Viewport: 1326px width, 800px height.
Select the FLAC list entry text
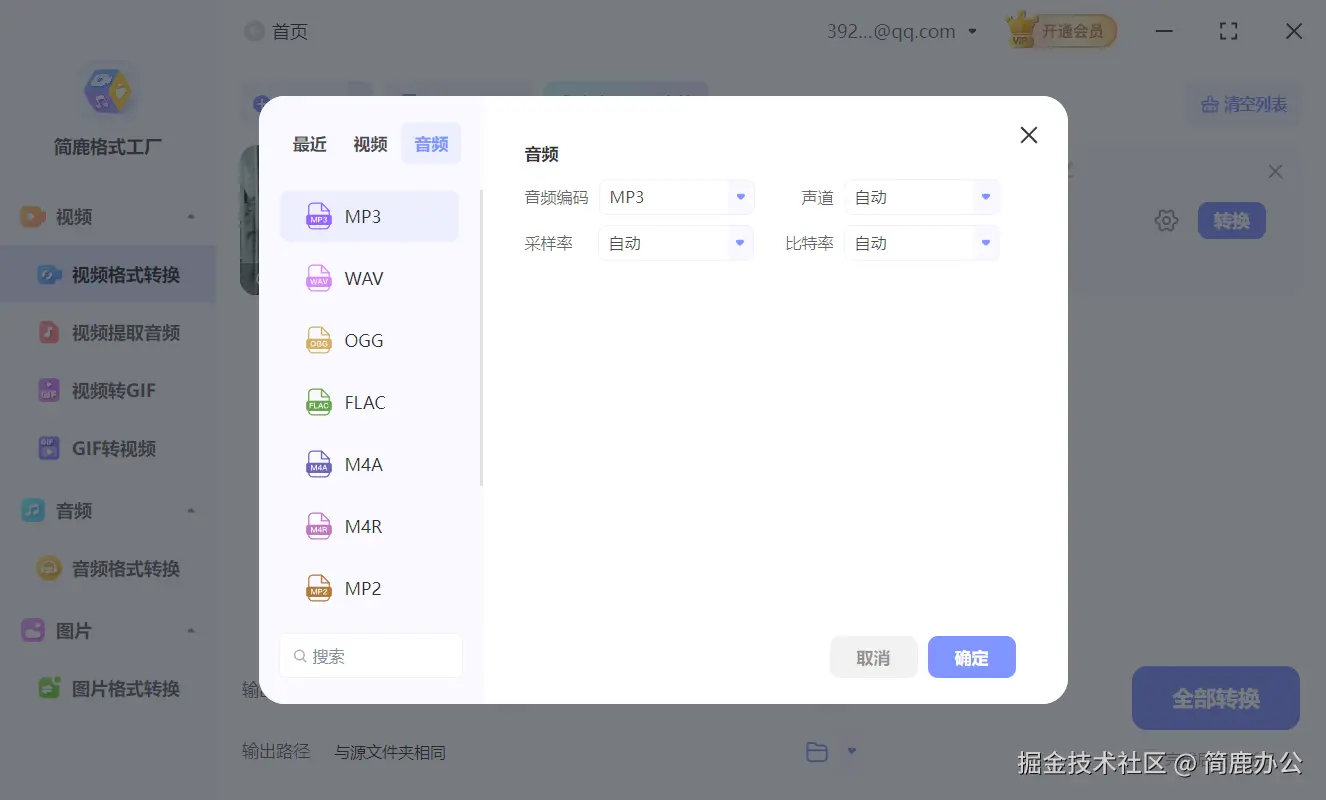click(365, 403)
